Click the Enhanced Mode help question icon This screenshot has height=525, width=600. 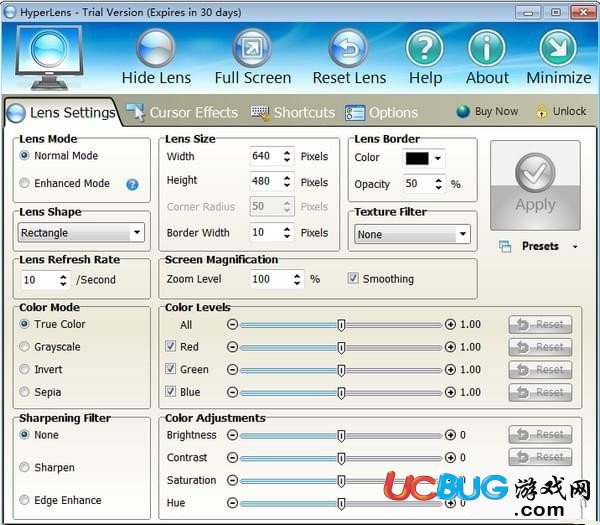coord(132,184)
